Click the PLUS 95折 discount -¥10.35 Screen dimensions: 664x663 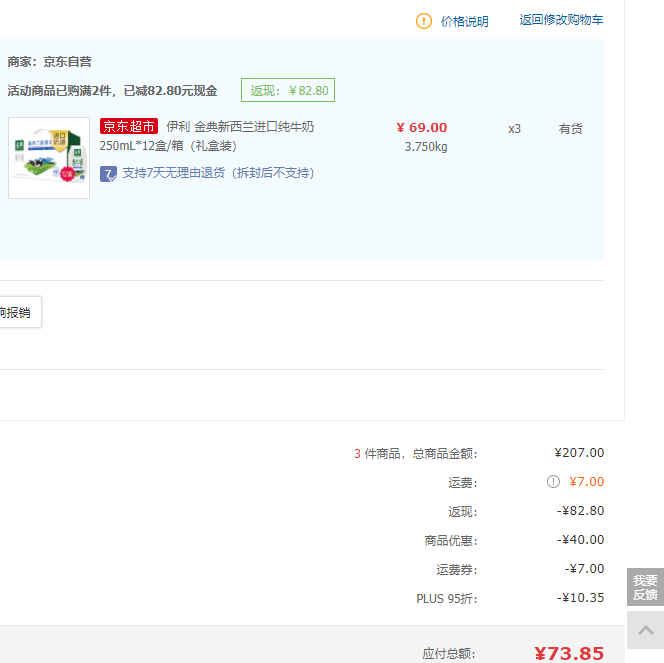pos(580,598)
